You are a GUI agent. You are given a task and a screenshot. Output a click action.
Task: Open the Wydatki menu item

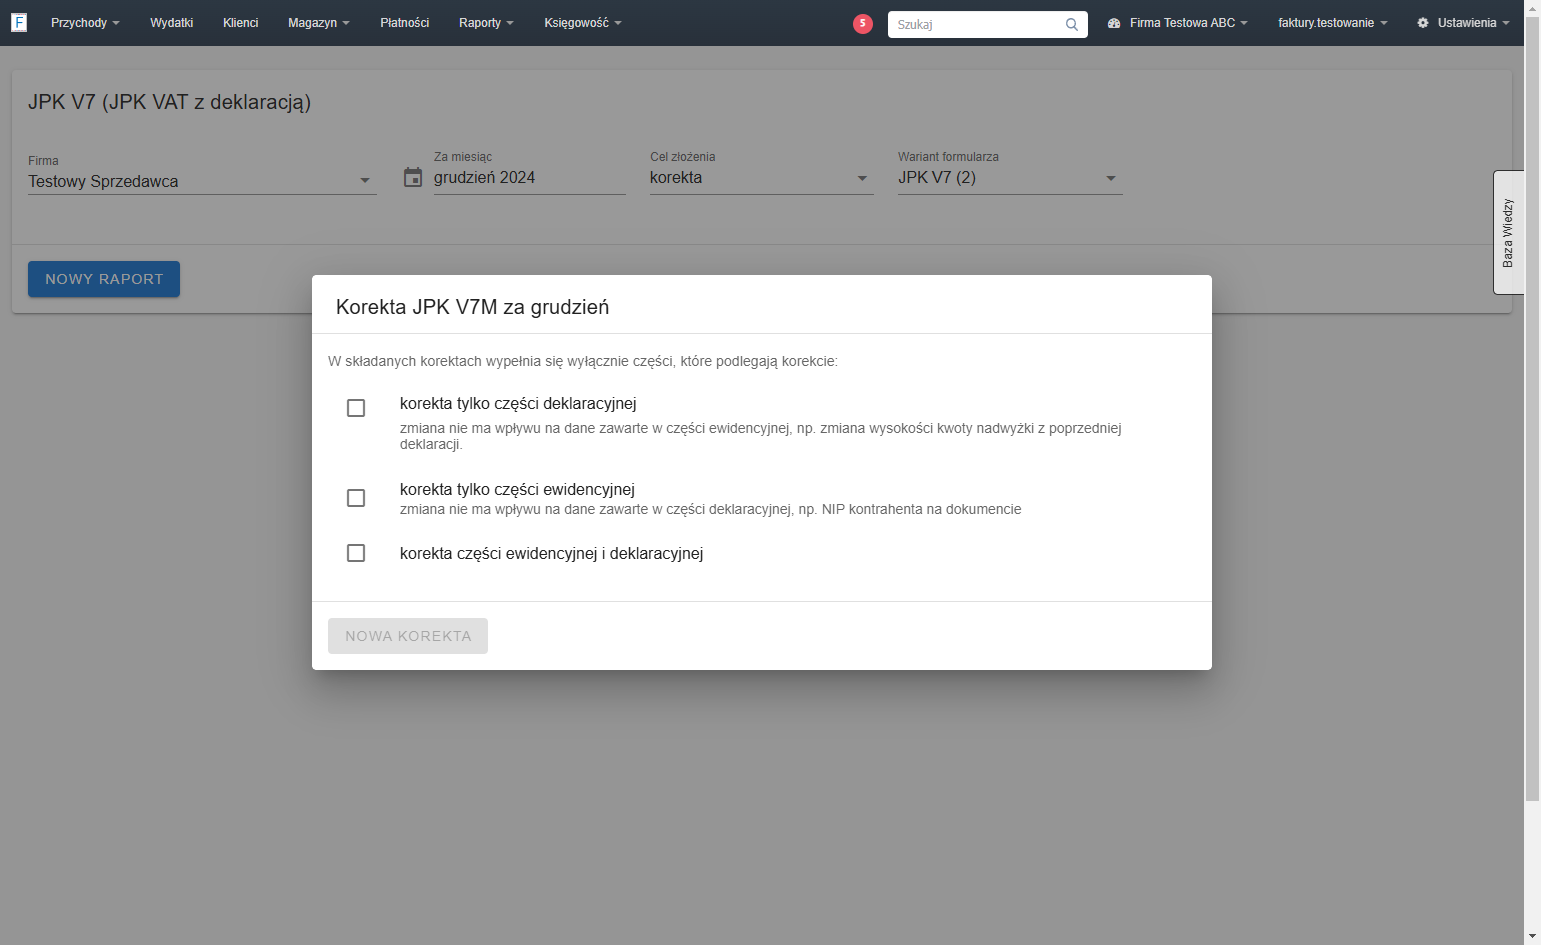coord(172,23)
